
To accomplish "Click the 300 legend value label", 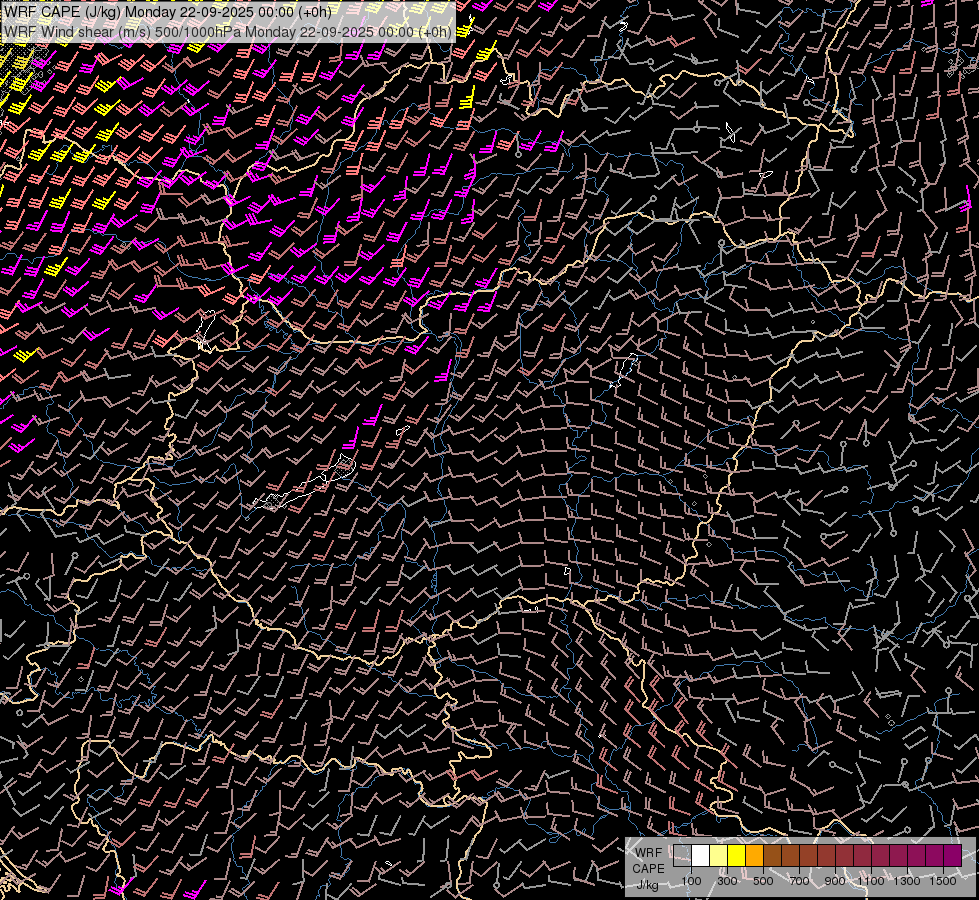I will [727, 881].
